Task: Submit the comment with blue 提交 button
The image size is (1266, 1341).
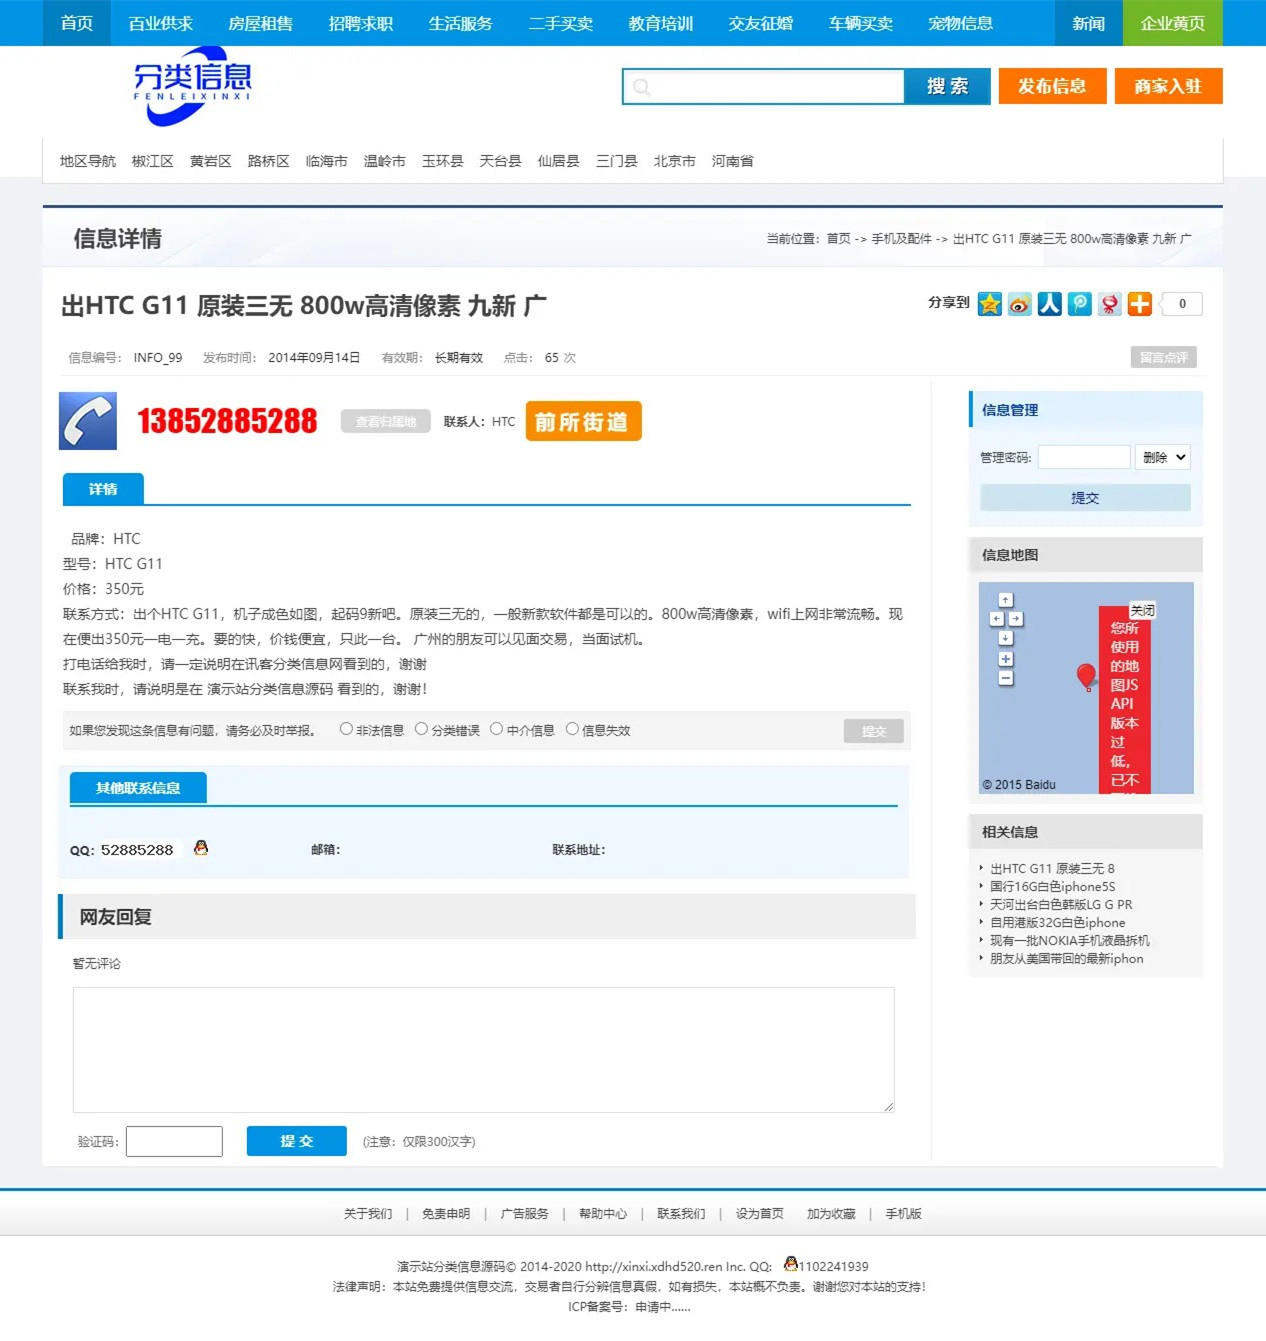Action: (297, 1141)
